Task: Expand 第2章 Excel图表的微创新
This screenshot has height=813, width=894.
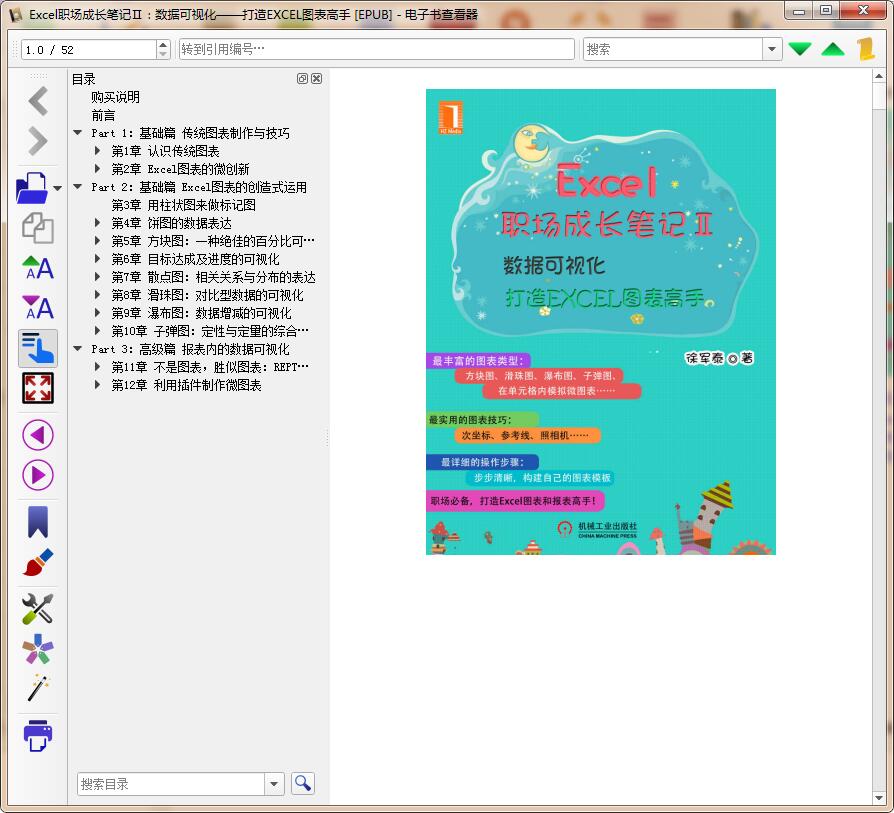Action: click(97, 169)
